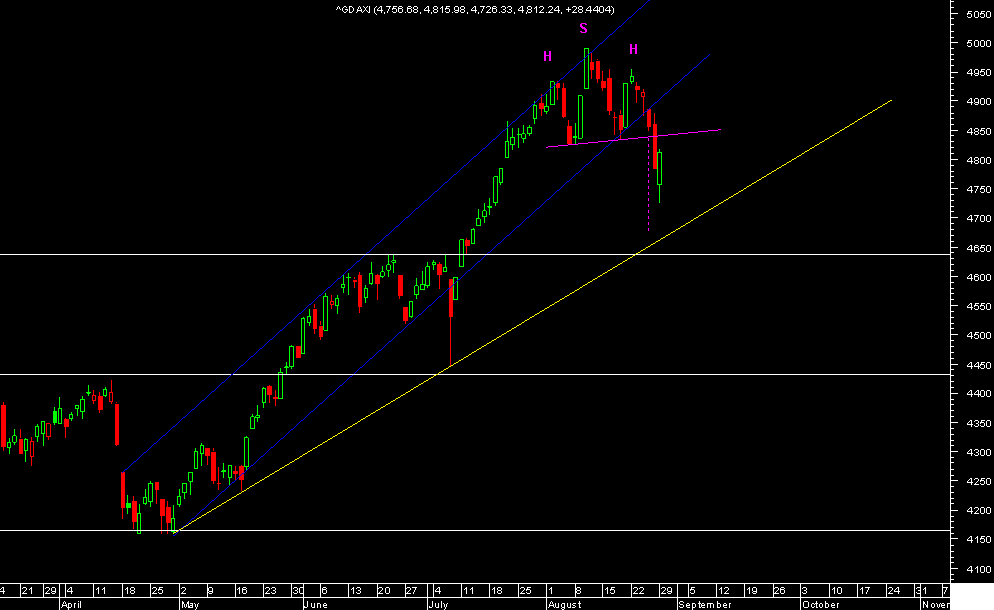Select the April month label

[x=72, y=604]
